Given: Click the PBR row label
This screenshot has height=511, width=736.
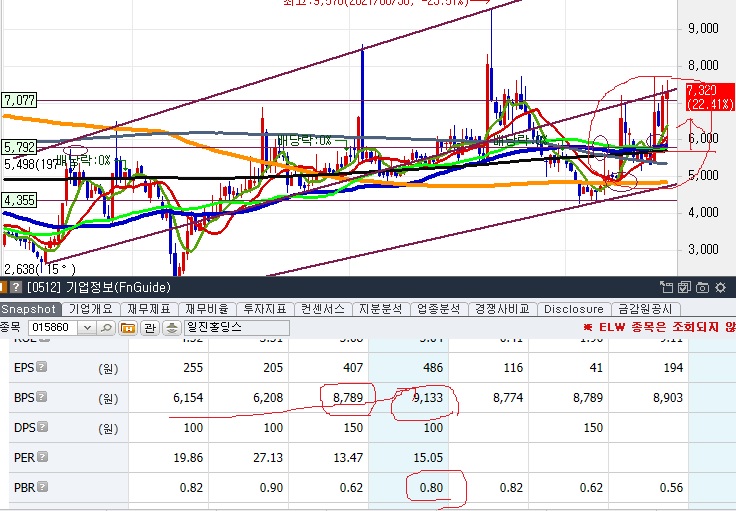Looking at the screenshot, I should [x=24, y=488].
